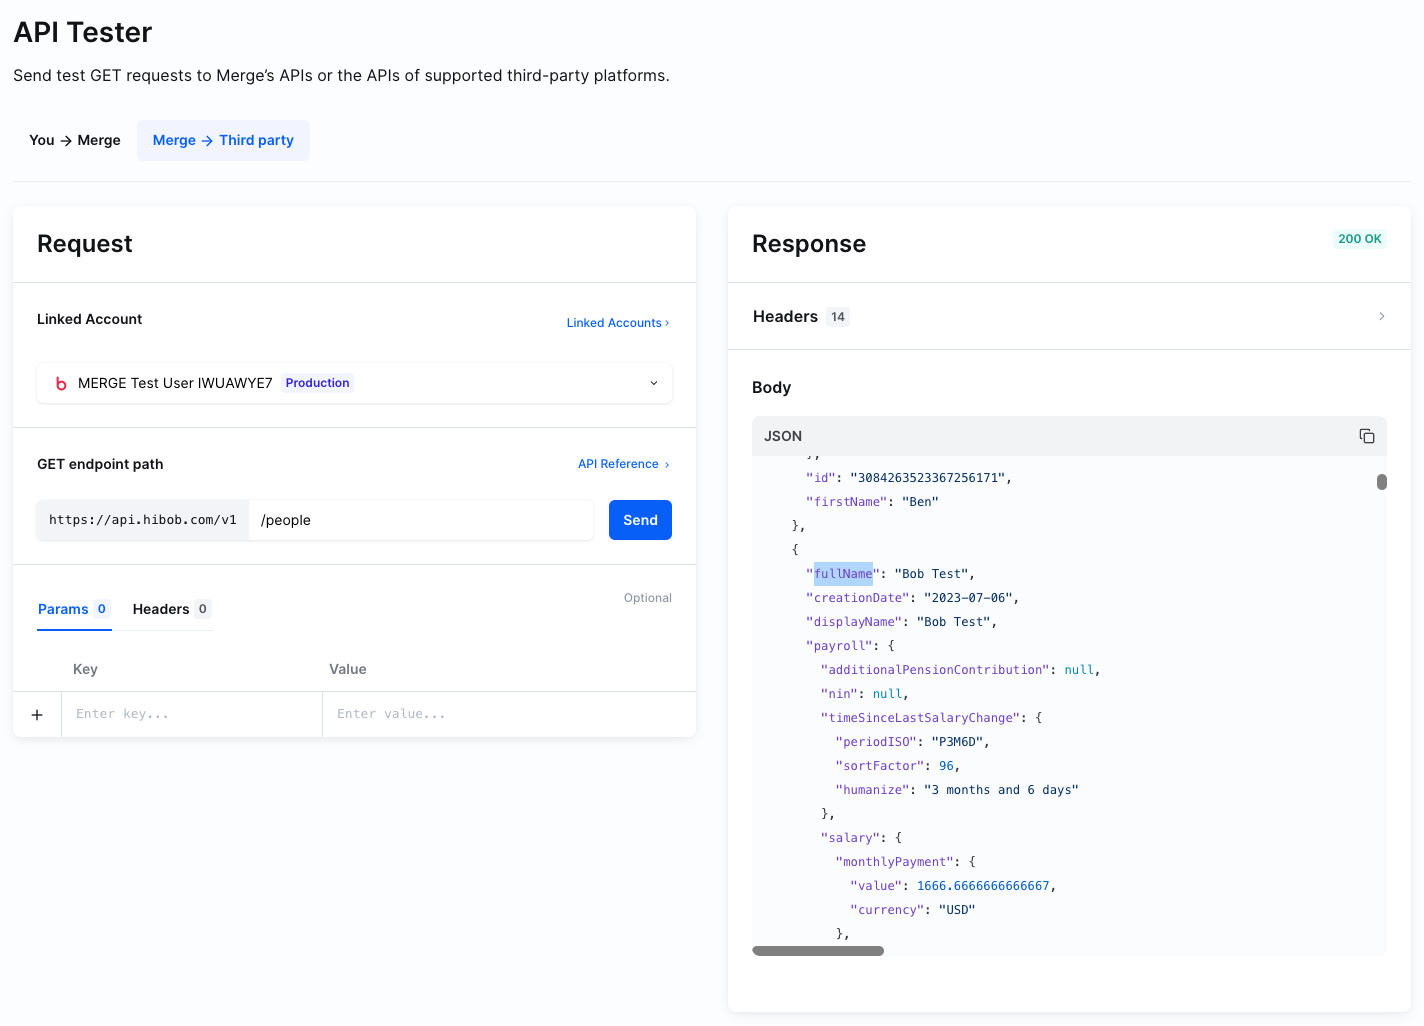The image size is (1424, 1026).
Task: Open the Linked Account dropdown
Action: (x=653, y=383)
